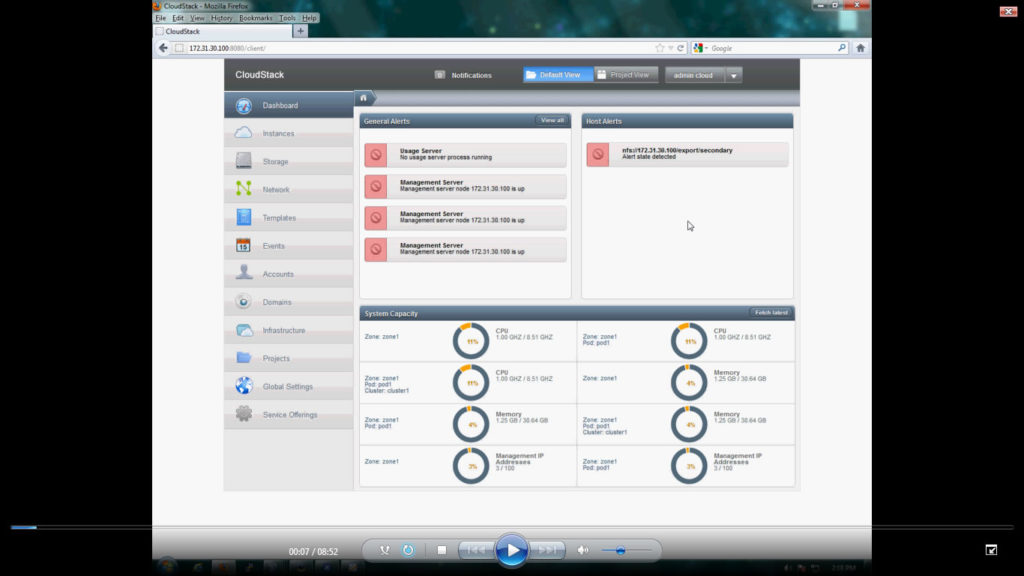Click the 'Zone: zone1 Pod: pod1 Cluster: cluster1' CPU row text
Image resolution: width=1024 pixels, height=576 pixels.
click(387, 385)
